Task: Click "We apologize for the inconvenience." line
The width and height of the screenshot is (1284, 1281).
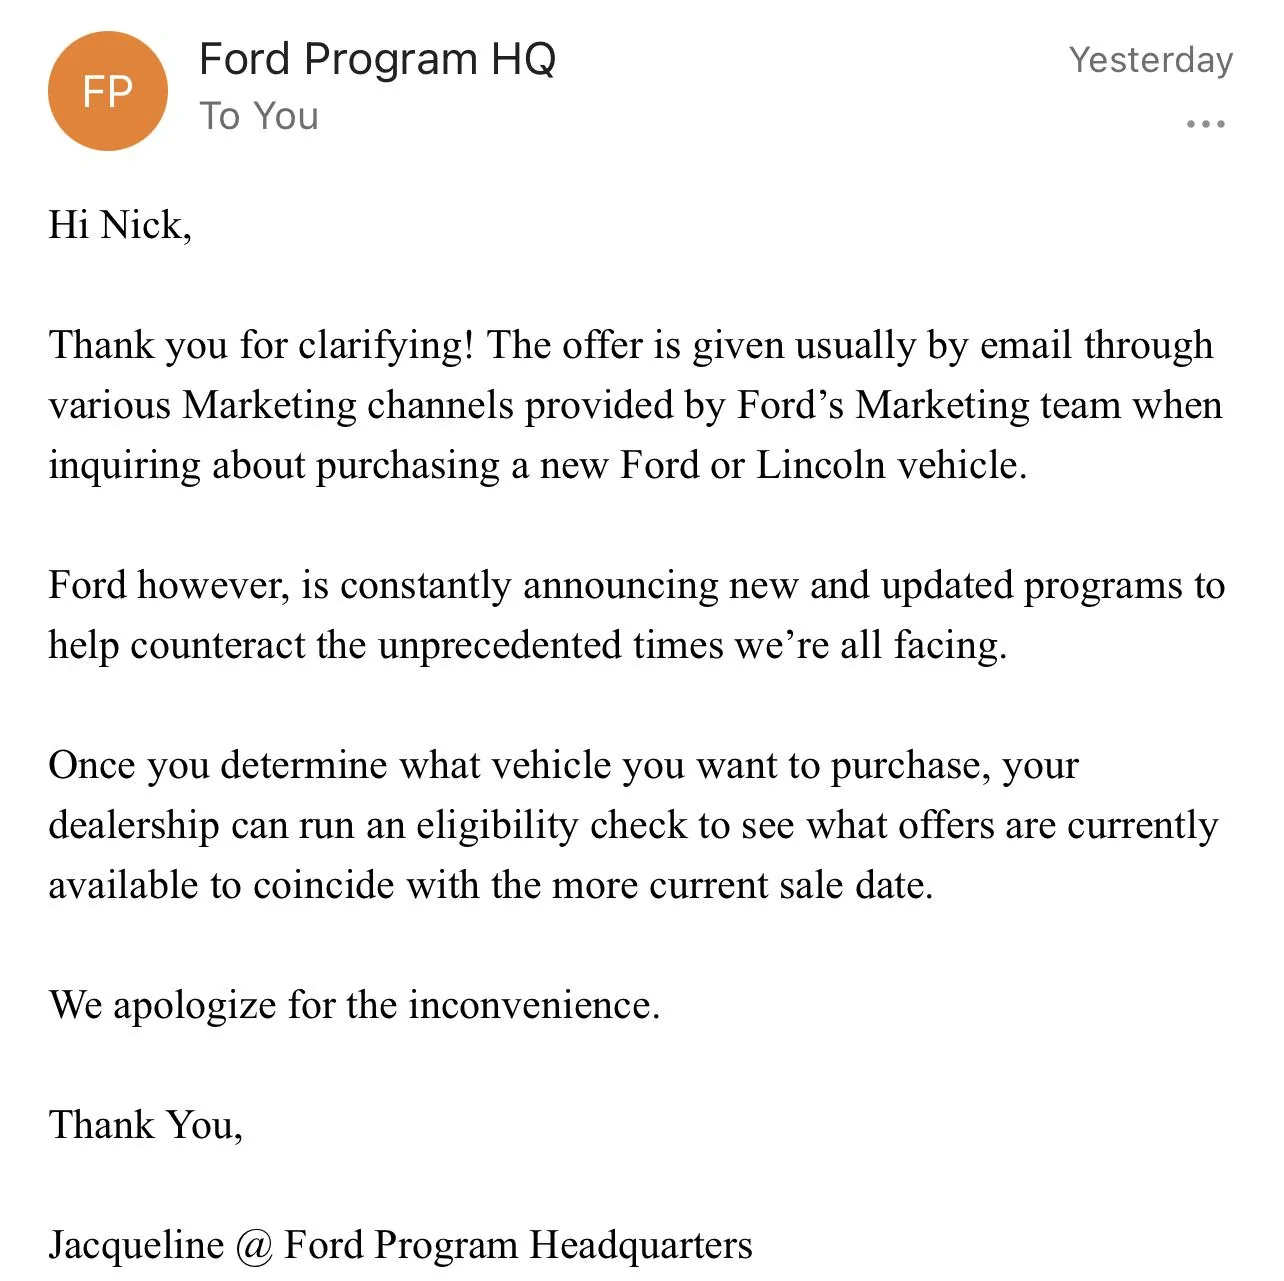Action: coord(354,1005)
